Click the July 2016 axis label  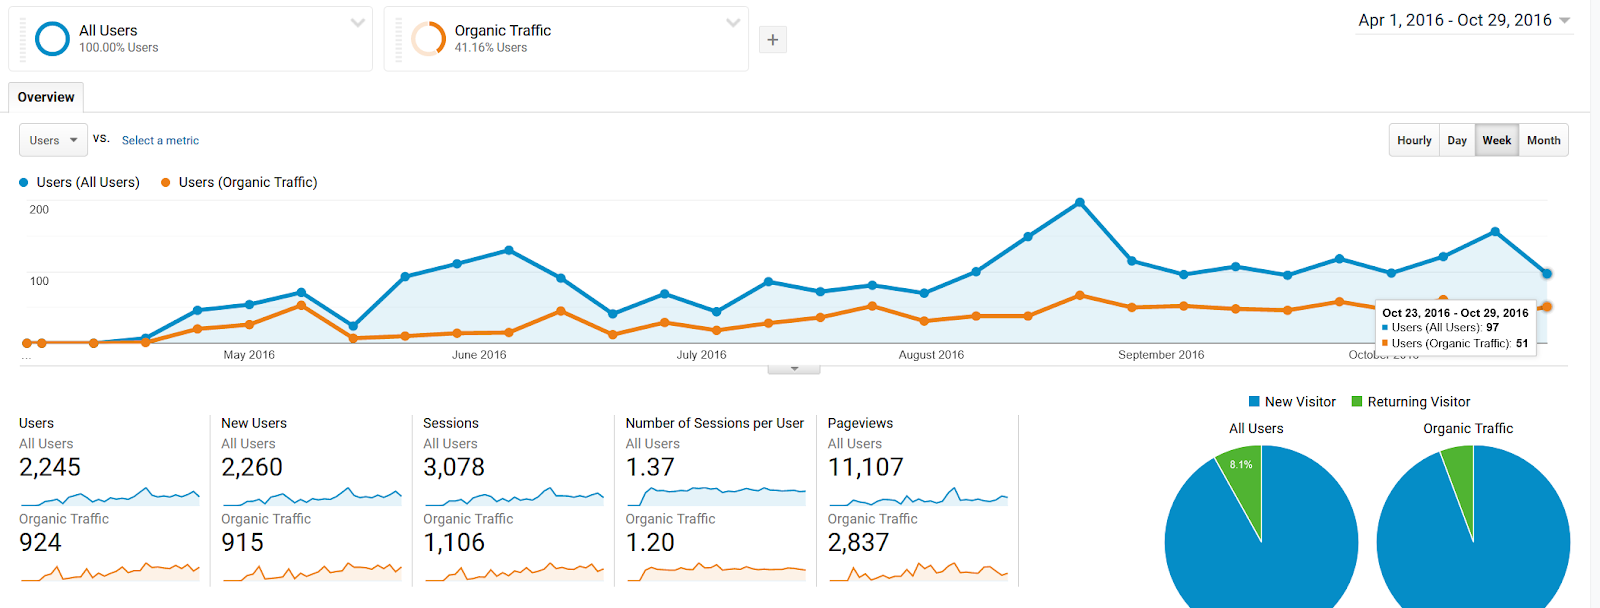pos(701,355)
